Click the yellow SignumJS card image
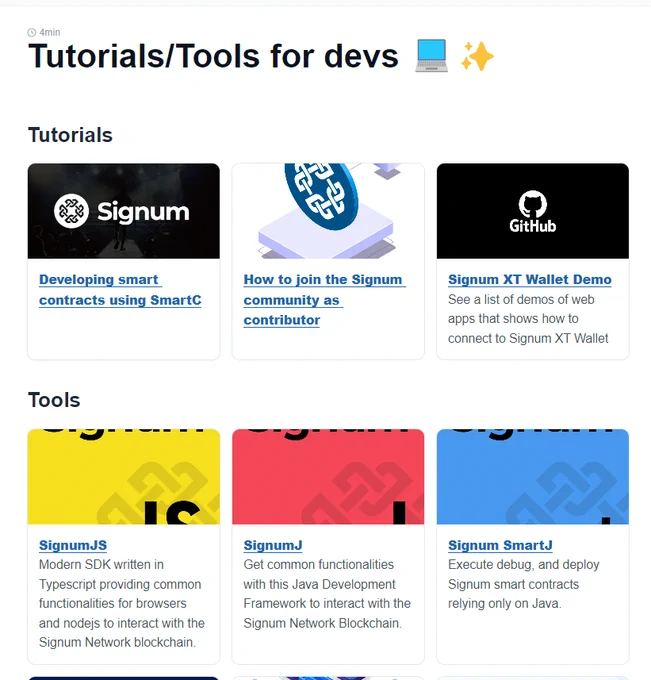The width and height of the screenshot is (651, 680). 124,477
